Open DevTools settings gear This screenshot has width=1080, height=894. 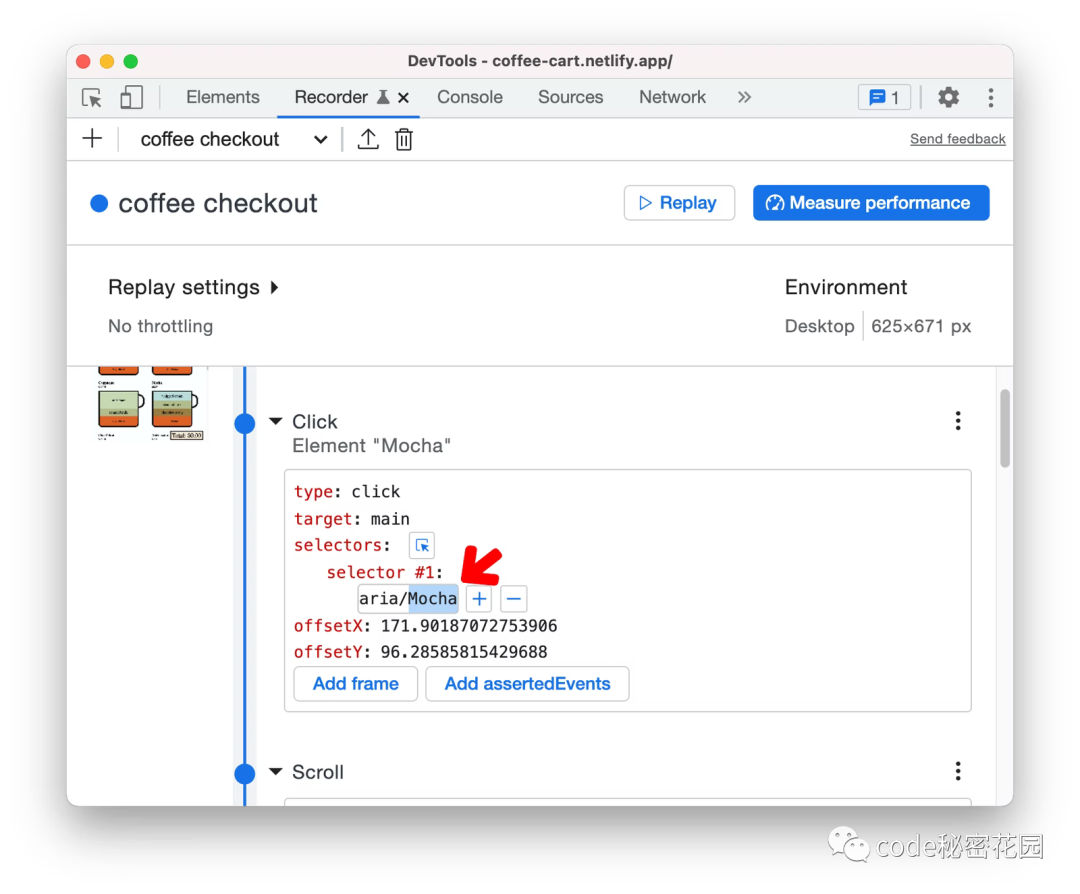[948, 97]
